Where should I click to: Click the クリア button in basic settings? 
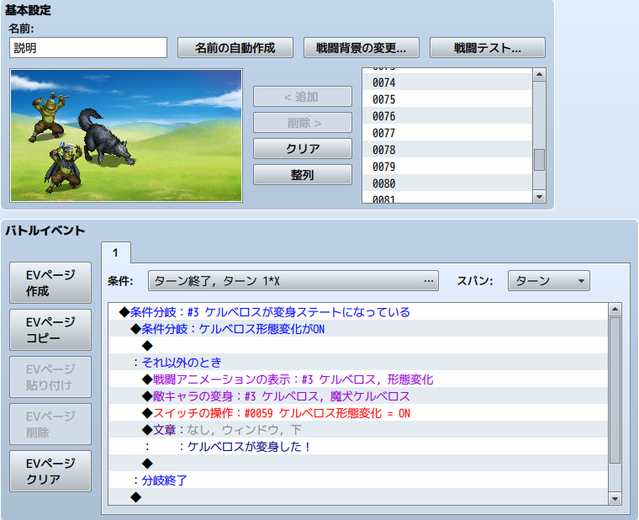pyautogui.click(x=302, y=148)
